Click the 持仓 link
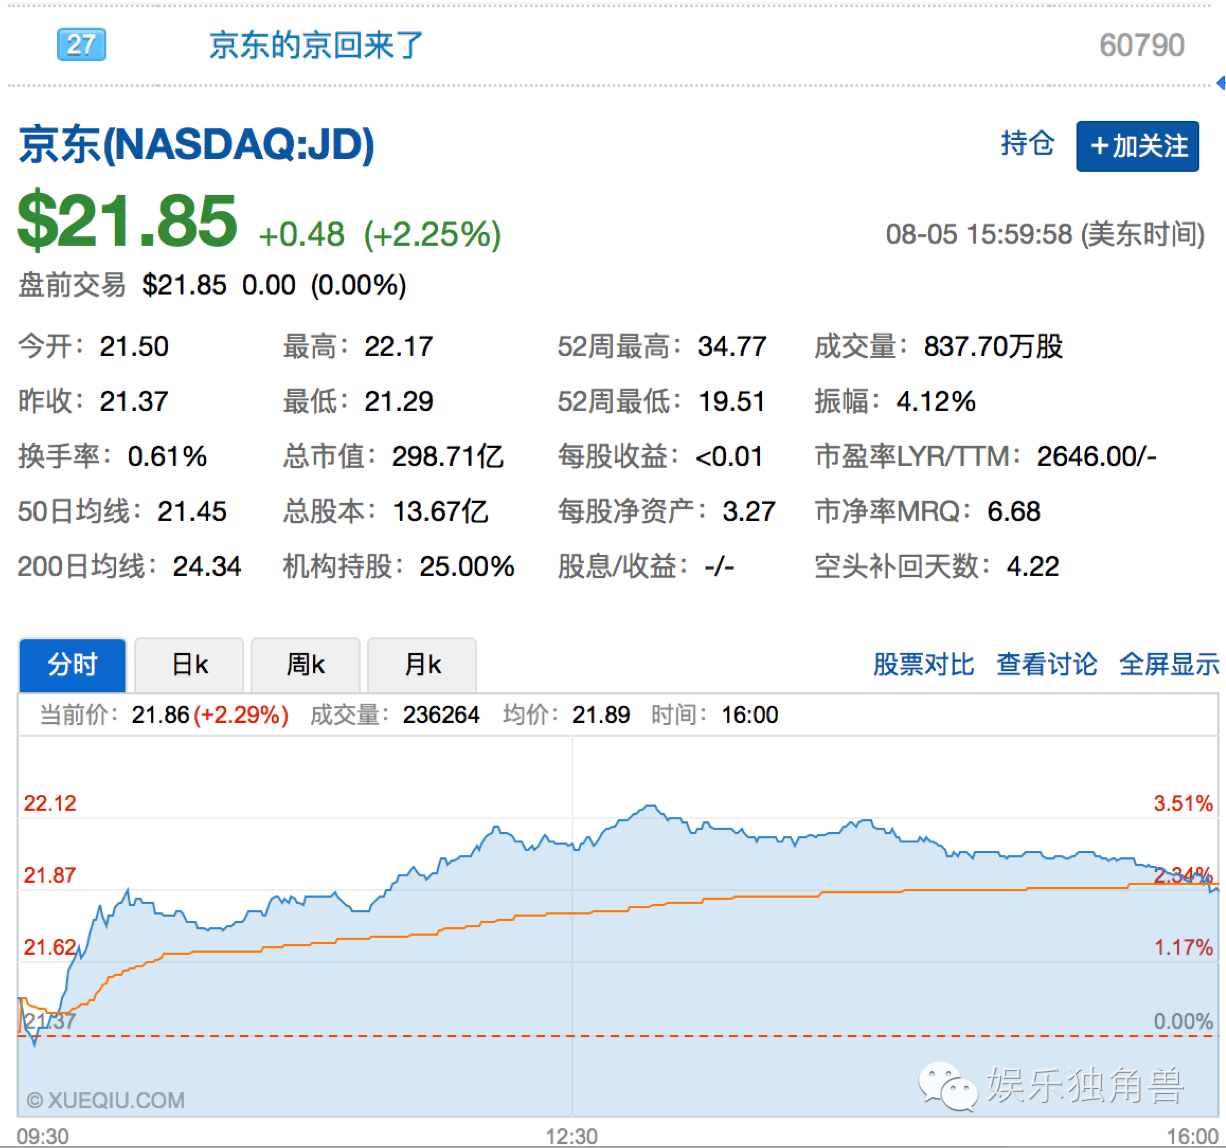The image size is (1226, 1148). coord(1027,144)
